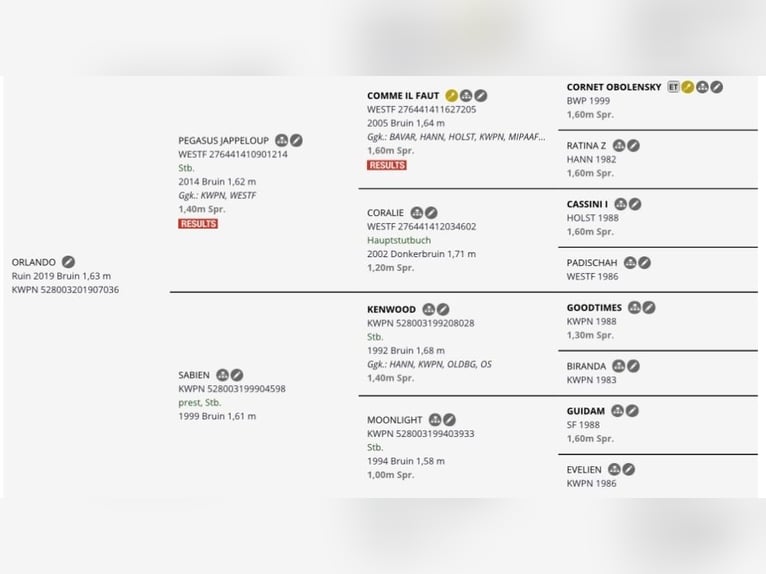This screenshot has height=574, width=766.
Task: Open the horse name CORNET OBOLENSKY
Action: tap(613, 87)
